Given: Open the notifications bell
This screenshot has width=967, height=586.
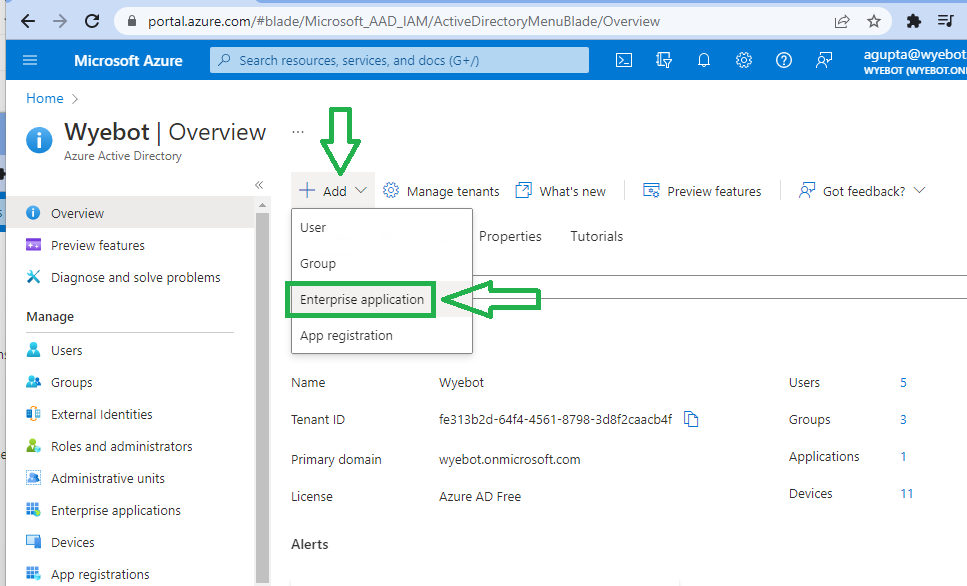Looking at the screenshot, I should pyautogui.click(x=704, y=60).
